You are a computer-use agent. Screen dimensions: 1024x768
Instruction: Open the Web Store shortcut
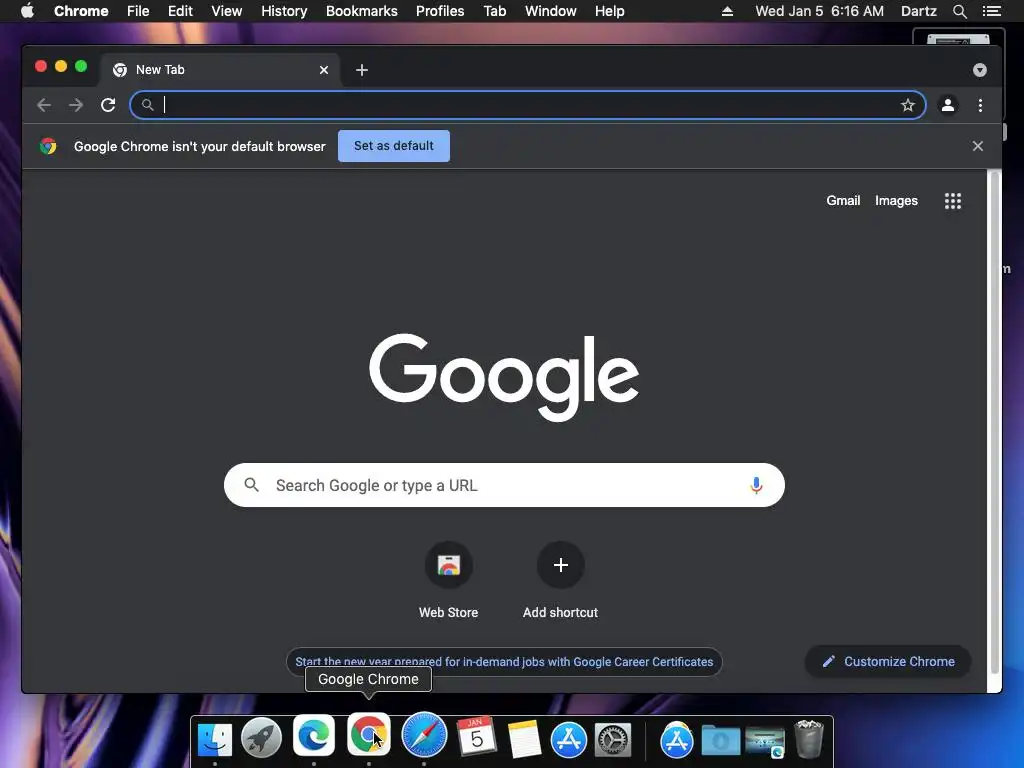[449, 580]
